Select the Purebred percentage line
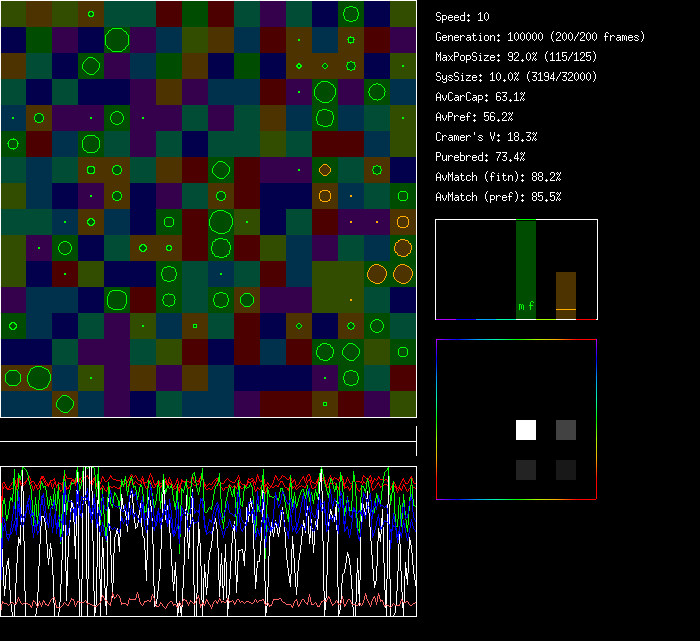 coord(480,157)
